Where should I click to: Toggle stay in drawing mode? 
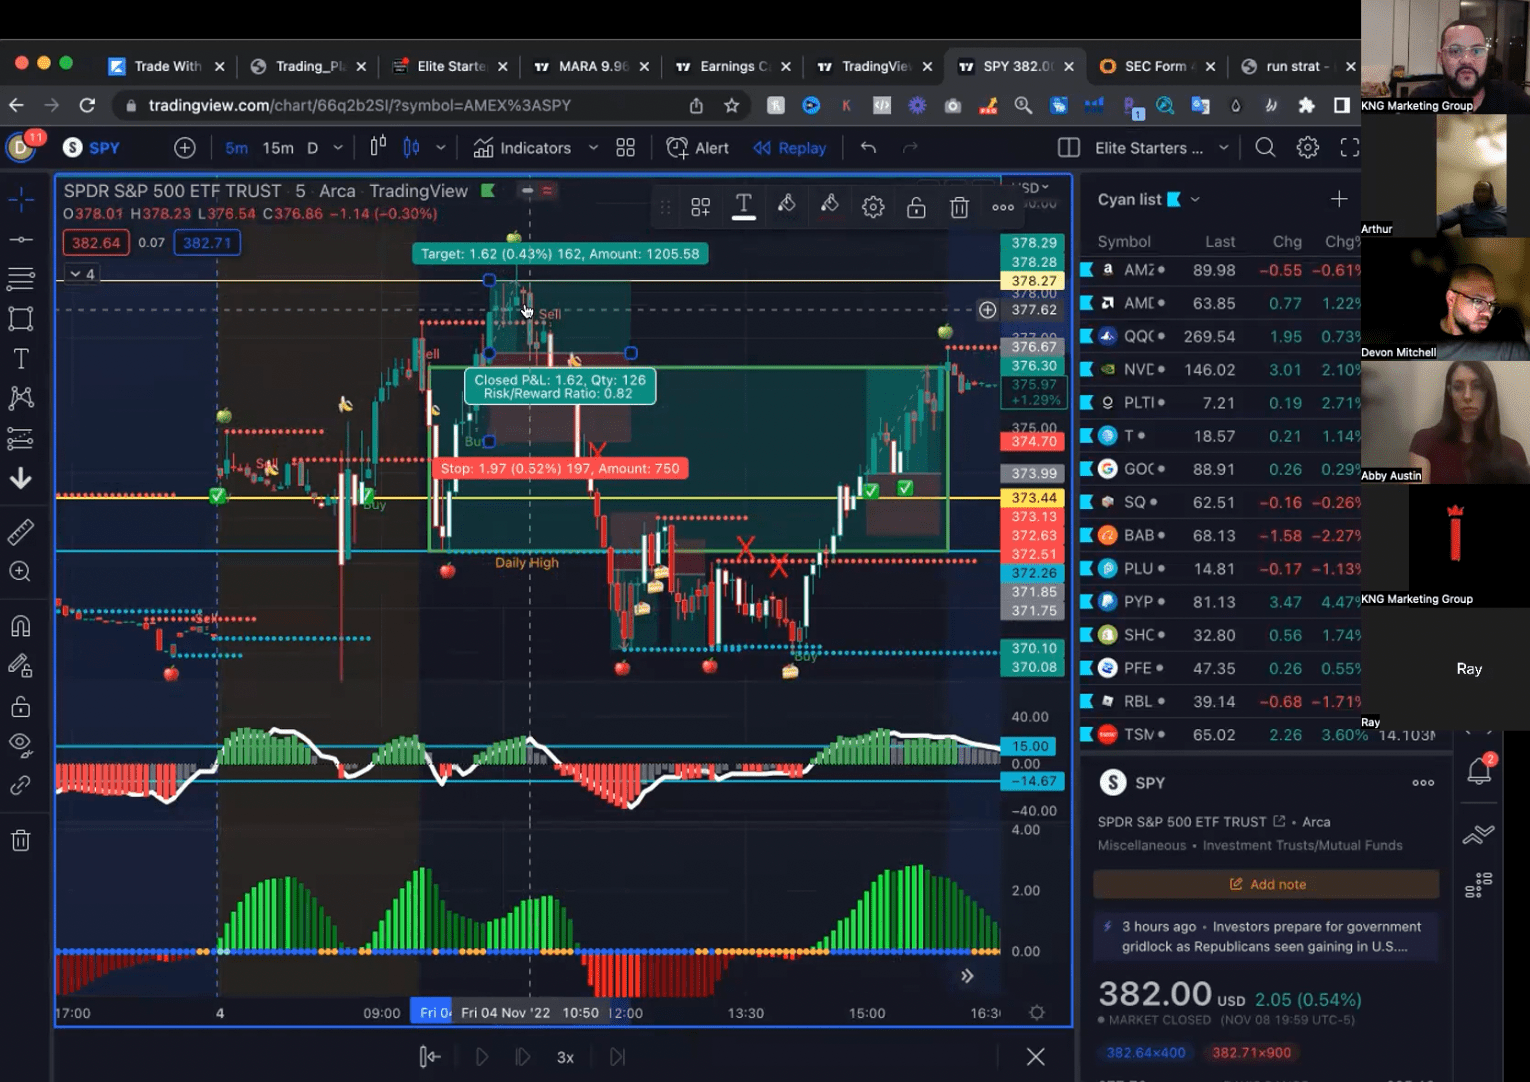(21, 666)
